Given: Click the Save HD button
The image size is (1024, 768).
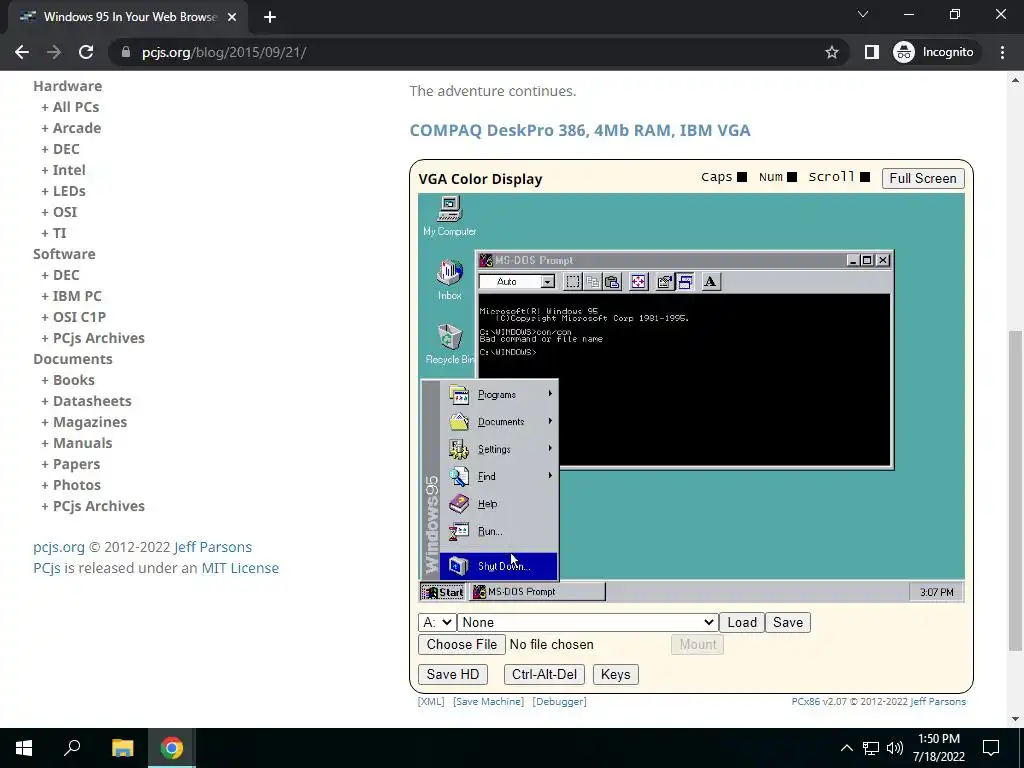Looking at the screenshot, I should (x=453, y=675).
